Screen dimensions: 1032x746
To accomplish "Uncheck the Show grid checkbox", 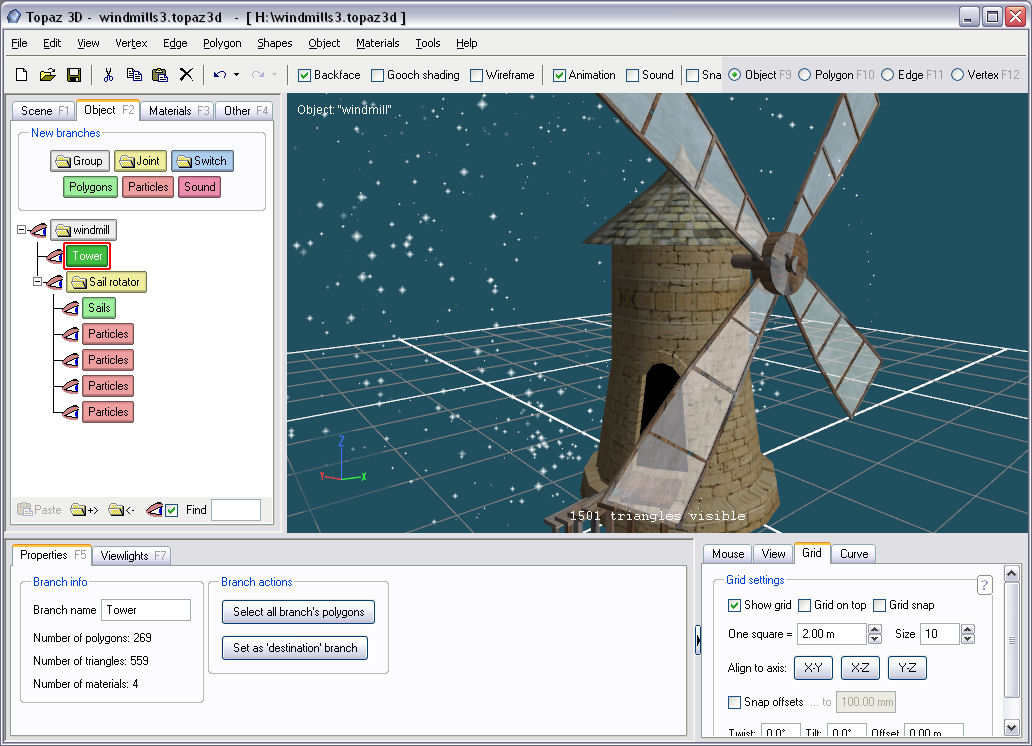I will [x=735, y=605].
